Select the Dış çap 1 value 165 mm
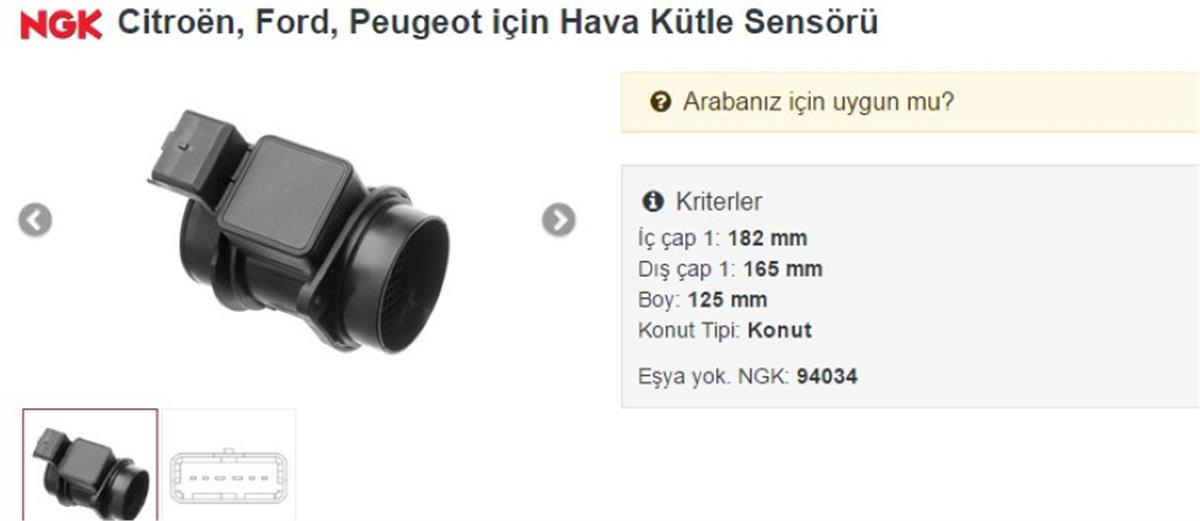The width and height of the screenshot is (1200, 521). 783,269
